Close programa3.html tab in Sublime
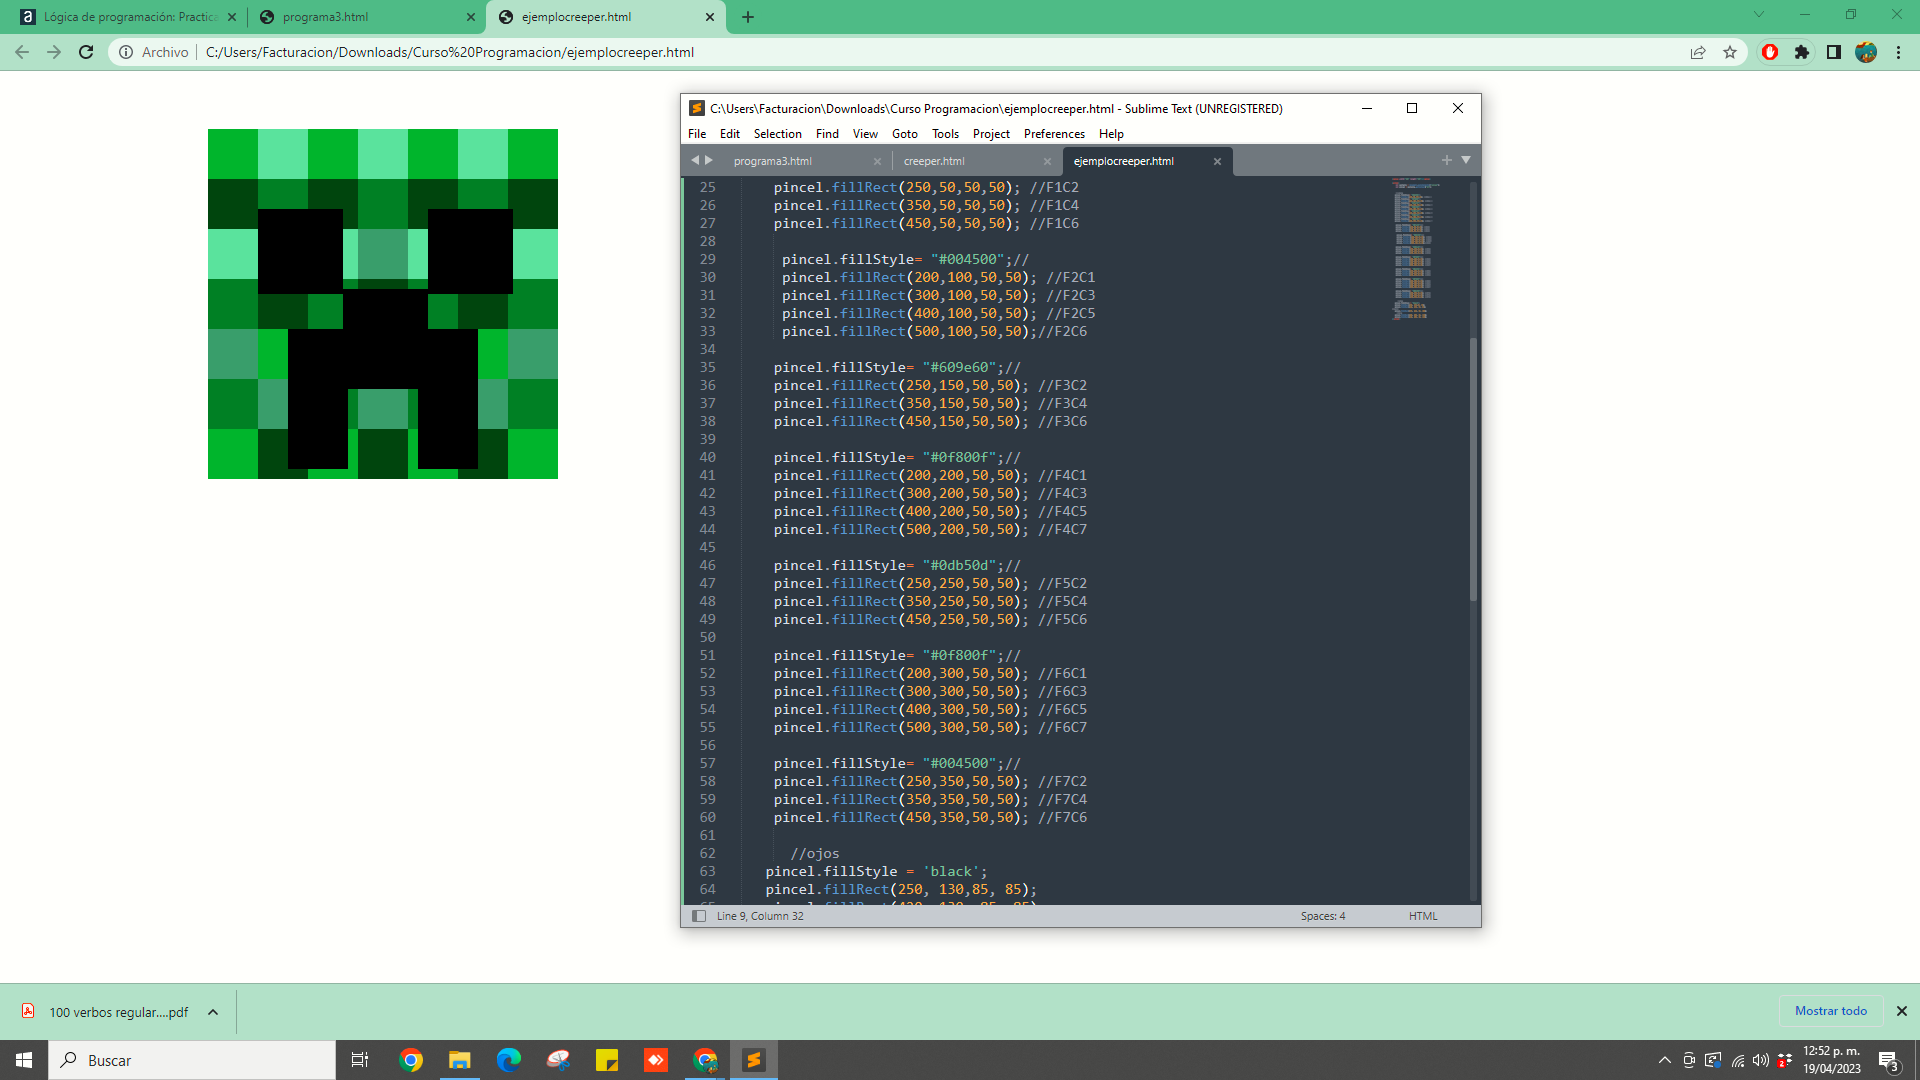Screen dimensions: 1920x1080 pyautogui.click(x=877, y=162)
